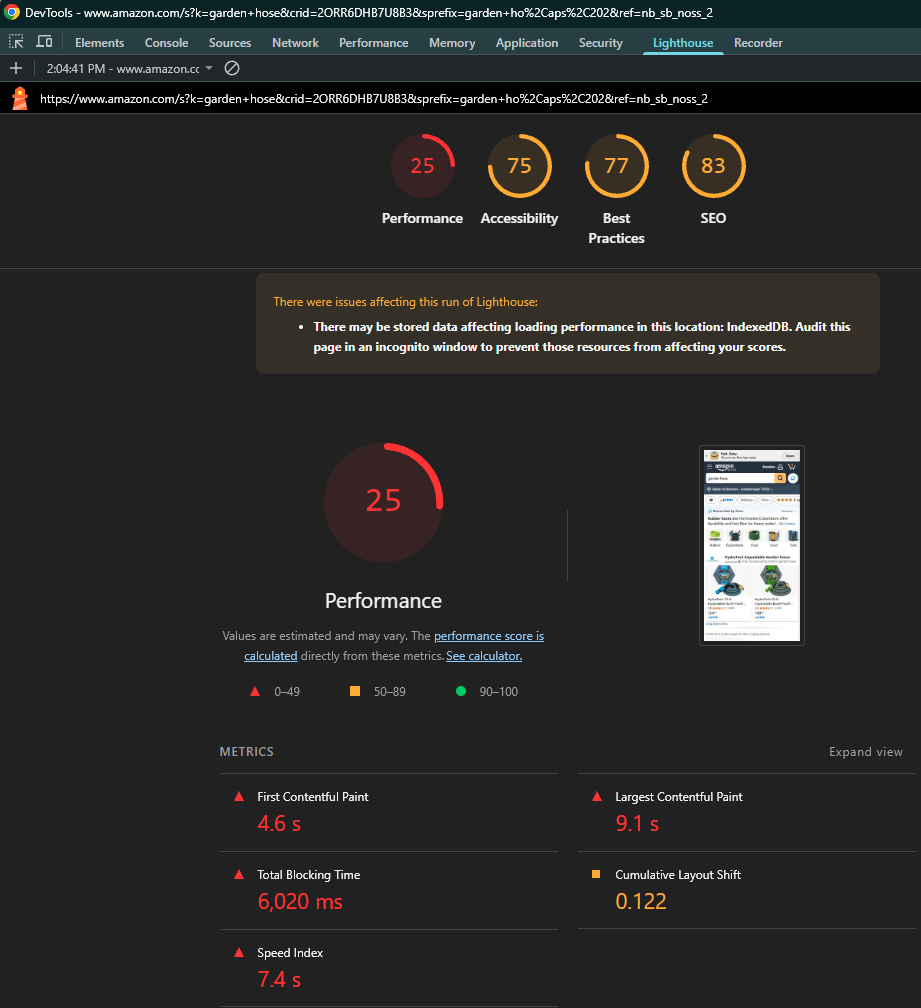The image size is (921, 1008).
Task: Open the Sources tab
Action: coord(229,42)
